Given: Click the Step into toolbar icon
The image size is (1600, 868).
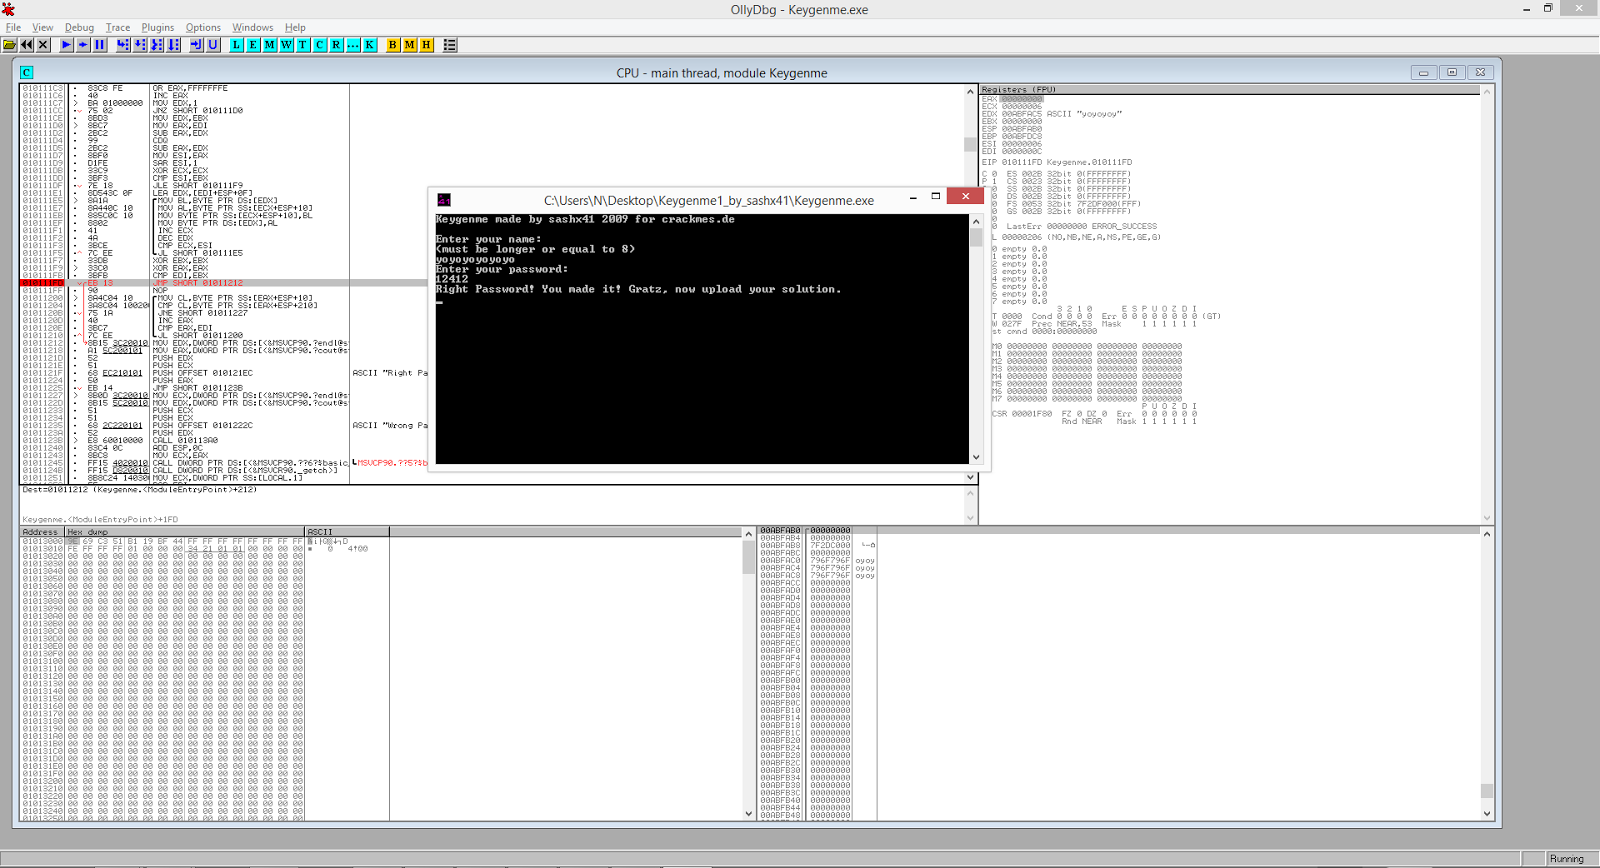Looking at the screenshot, I should point(123,45).
